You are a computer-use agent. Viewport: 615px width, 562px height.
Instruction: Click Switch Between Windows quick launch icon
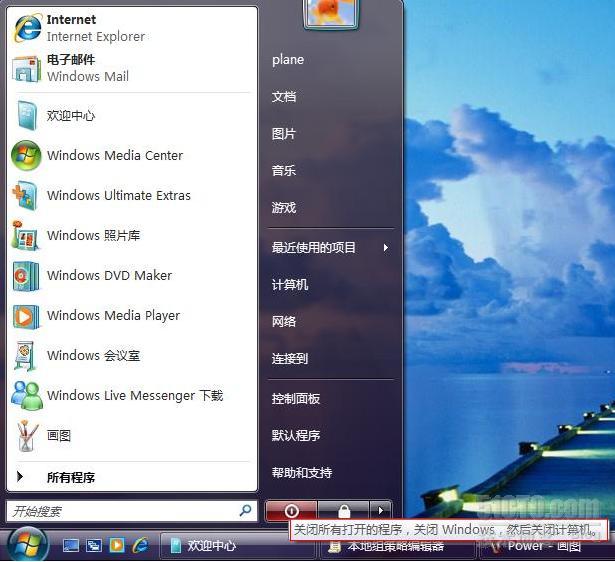coord(94,545)
